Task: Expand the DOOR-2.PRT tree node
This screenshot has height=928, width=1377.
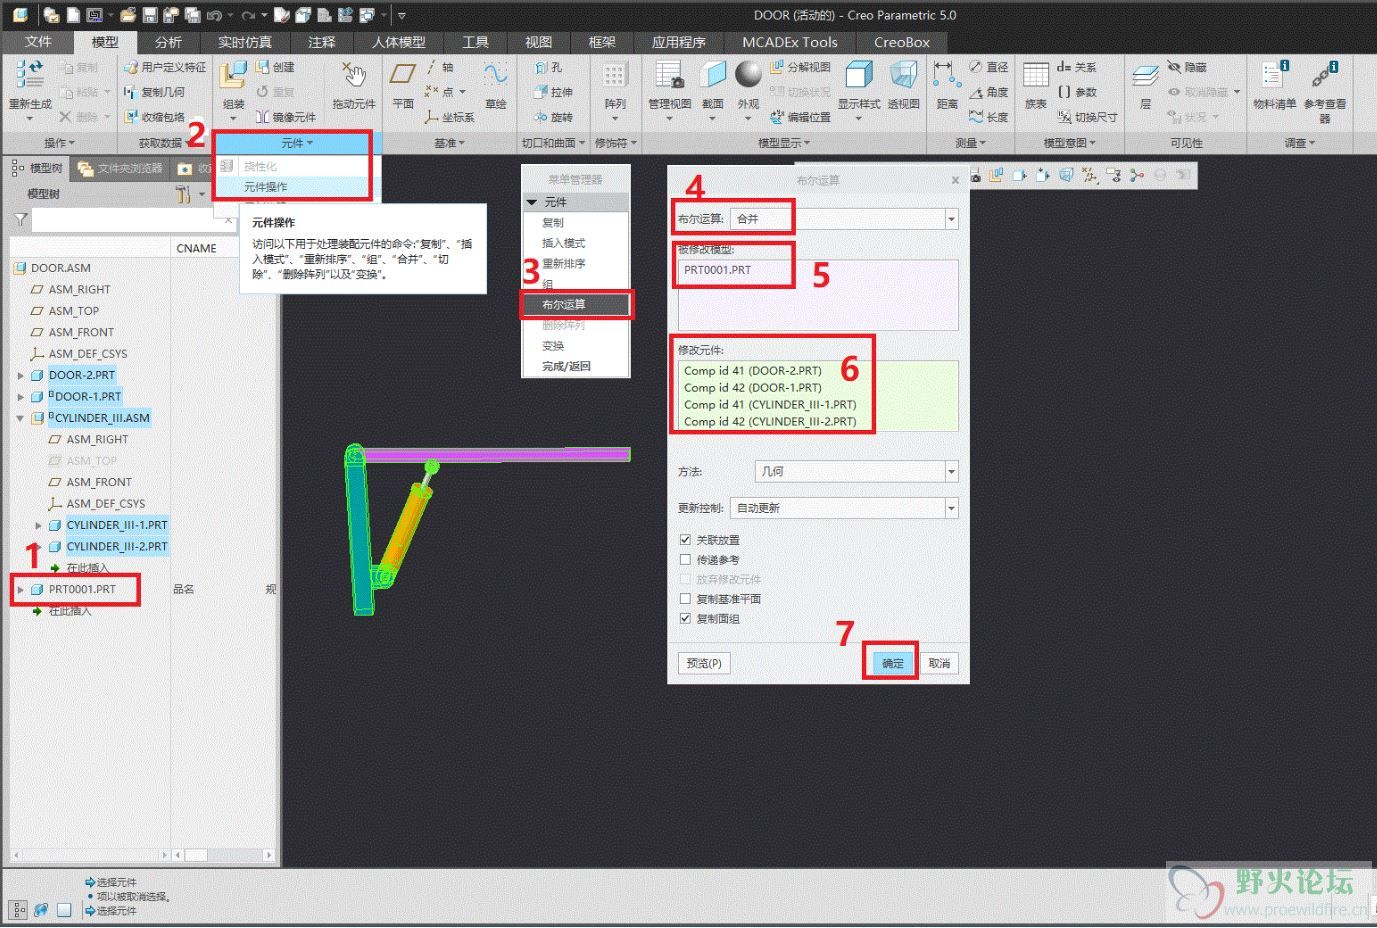Action: 20,376
